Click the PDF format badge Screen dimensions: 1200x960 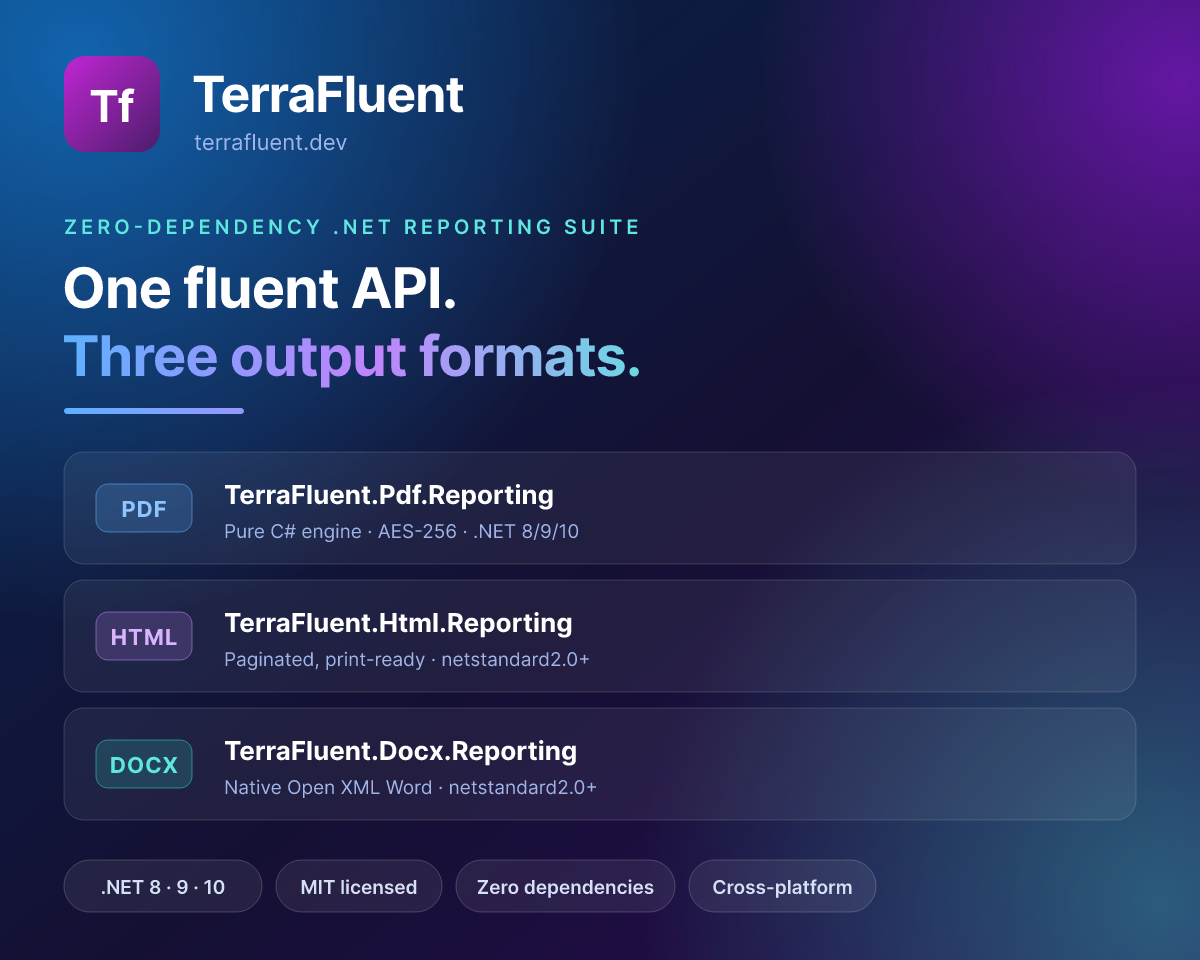point(144,508)
